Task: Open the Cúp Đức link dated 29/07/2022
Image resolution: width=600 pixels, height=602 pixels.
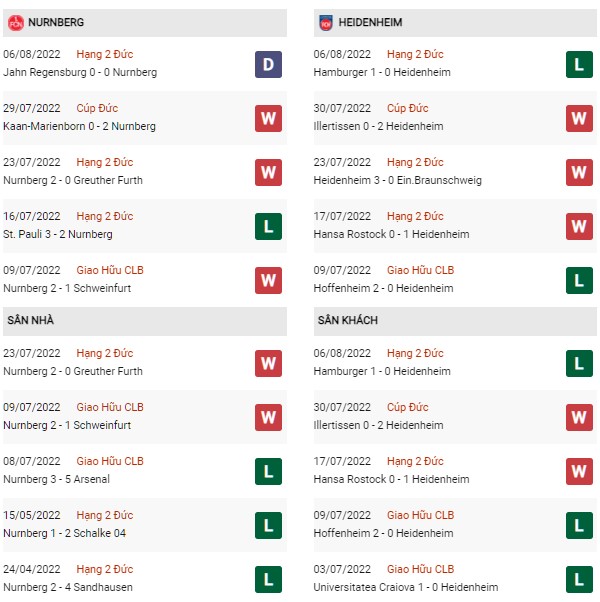Action: click(x=97, y=108)
